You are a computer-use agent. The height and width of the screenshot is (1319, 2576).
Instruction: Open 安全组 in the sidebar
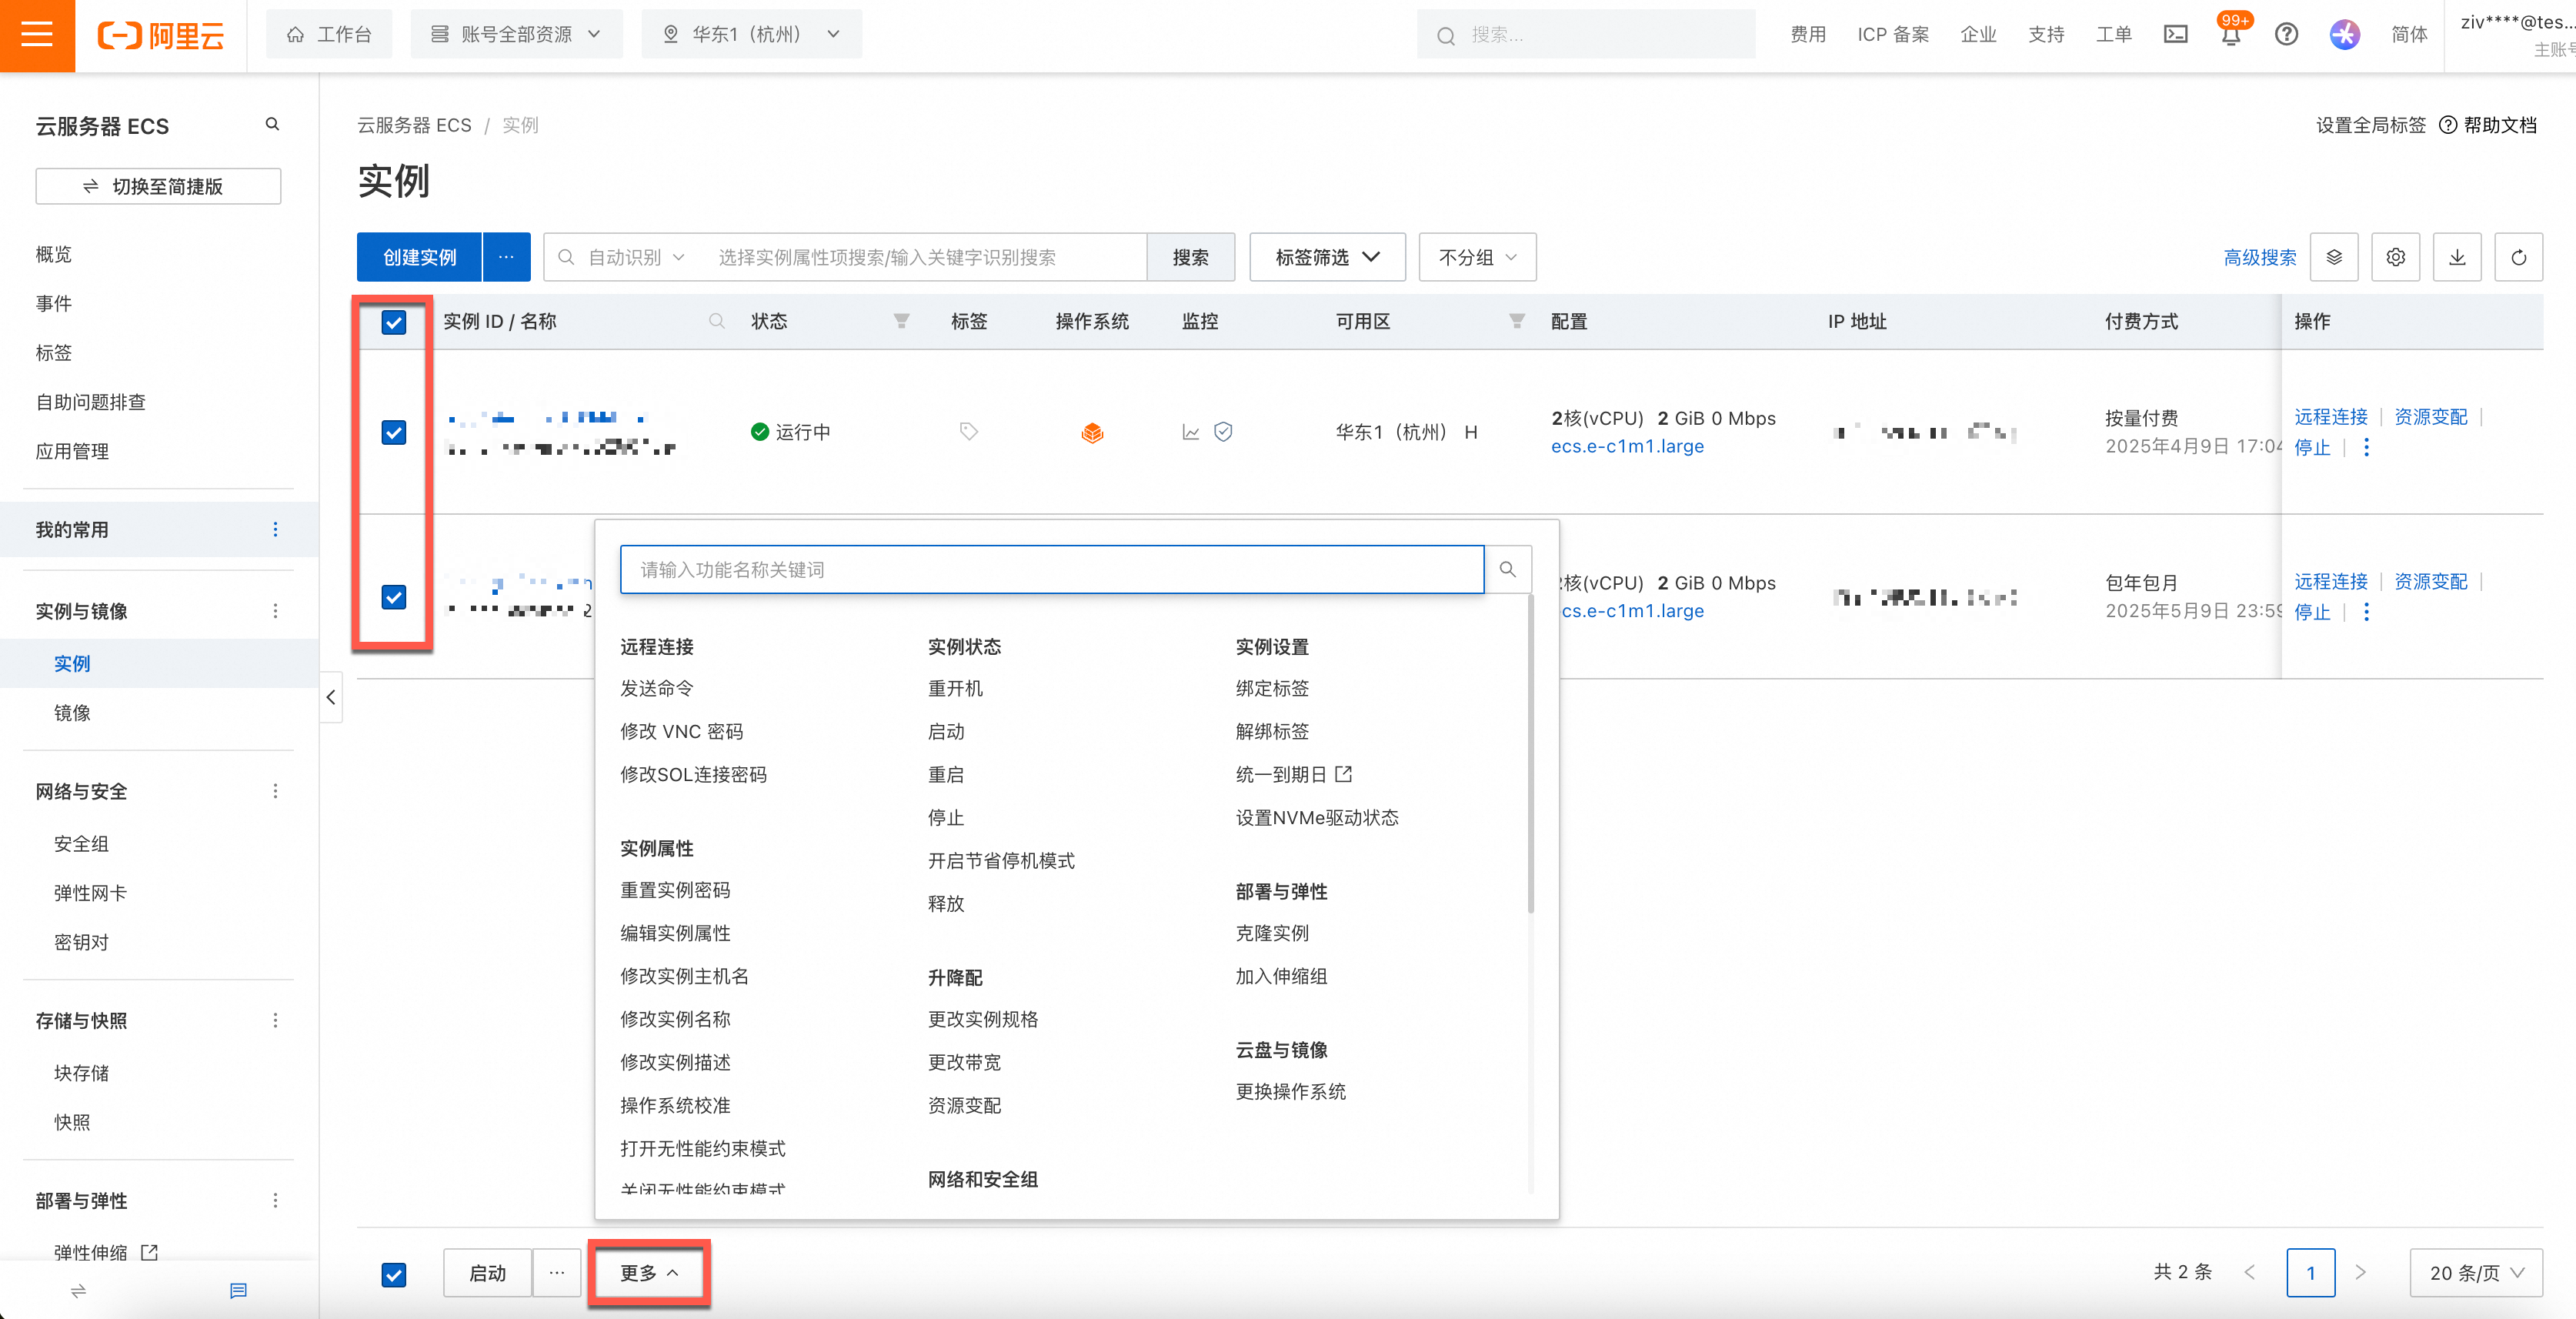pos(81,844)
